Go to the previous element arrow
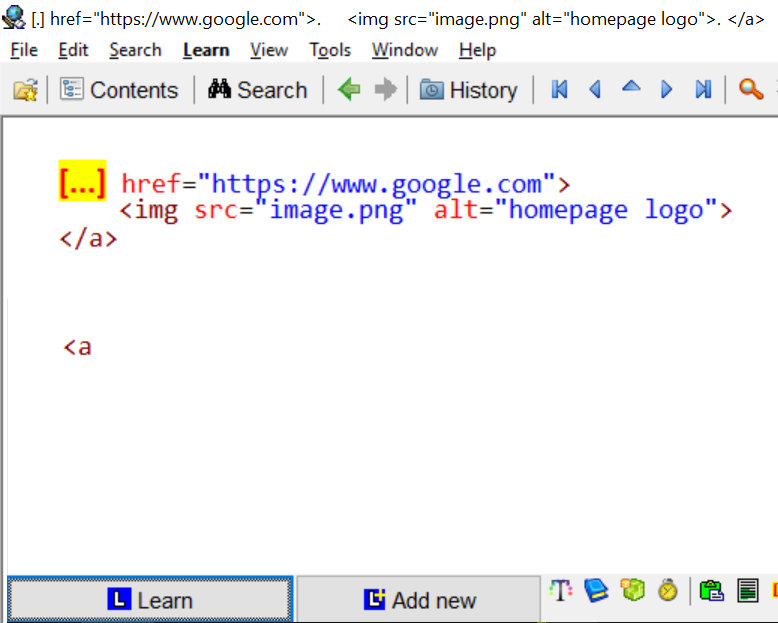 [x=595, y=90]
